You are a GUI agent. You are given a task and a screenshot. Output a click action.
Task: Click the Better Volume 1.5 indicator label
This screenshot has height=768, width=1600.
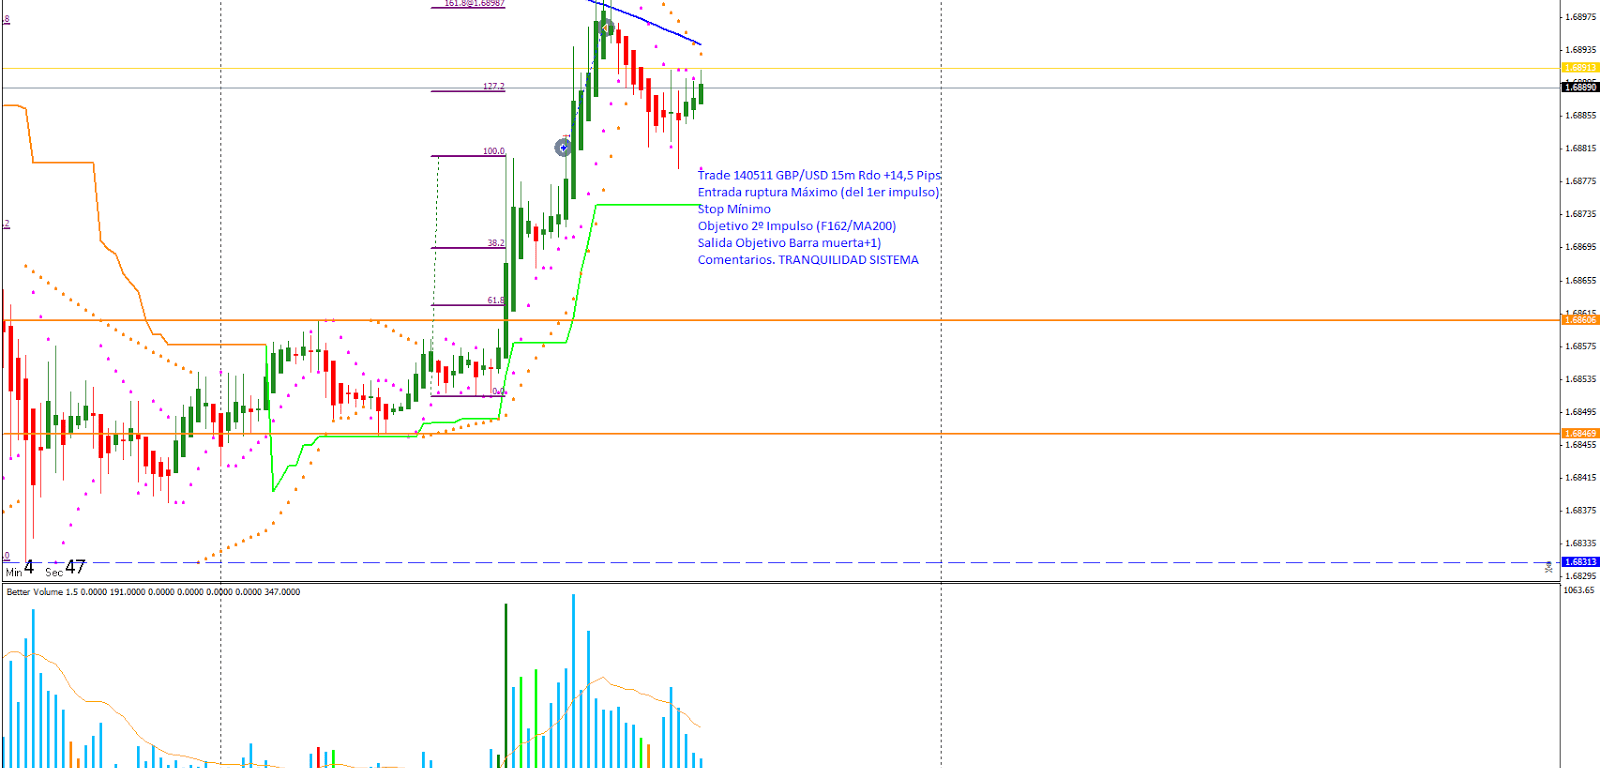[x=153, y=592]
